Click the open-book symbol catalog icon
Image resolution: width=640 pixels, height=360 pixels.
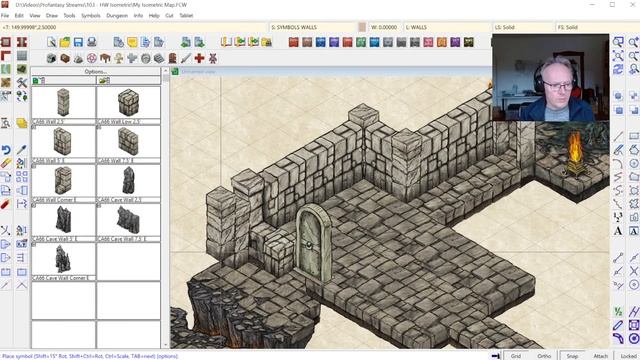pyautogui.click(x=226, y=42)
